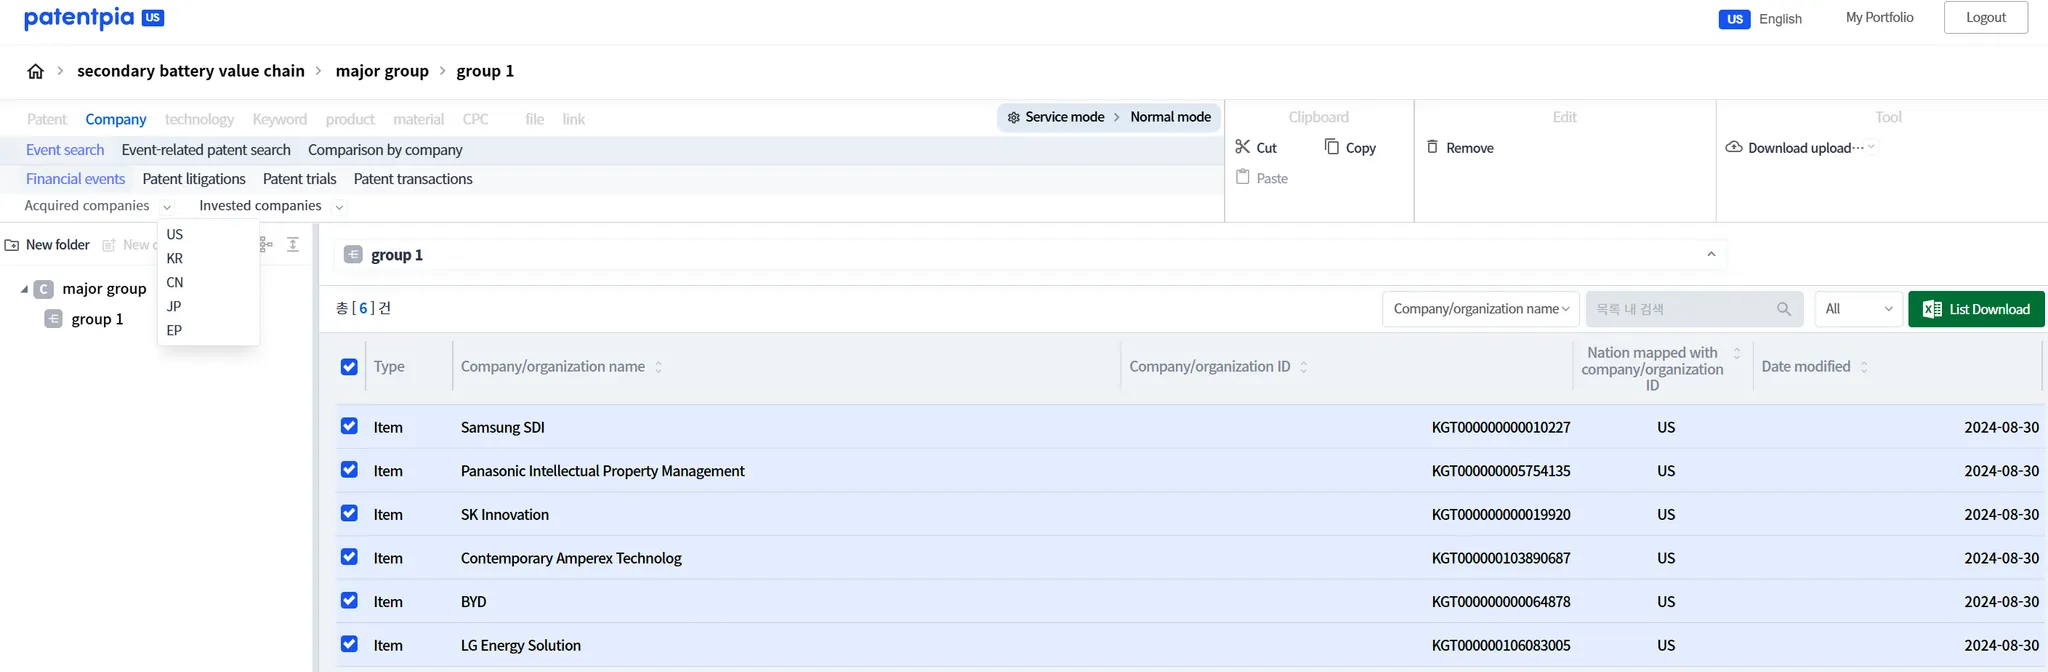Uncheck the LG Energy Solution checkbox

click(349, 644)
